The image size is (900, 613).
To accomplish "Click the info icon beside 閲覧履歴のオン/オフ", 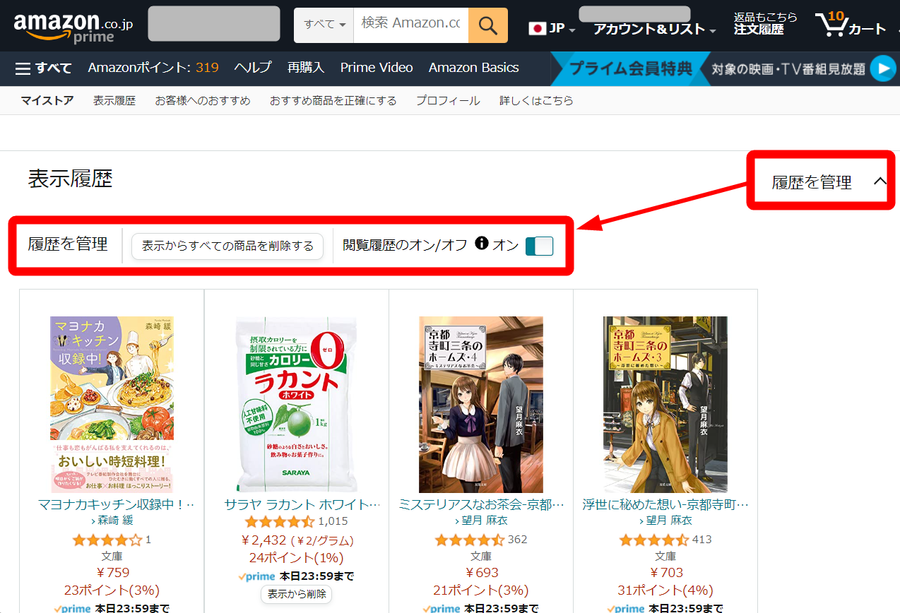I will click(482, 243).
